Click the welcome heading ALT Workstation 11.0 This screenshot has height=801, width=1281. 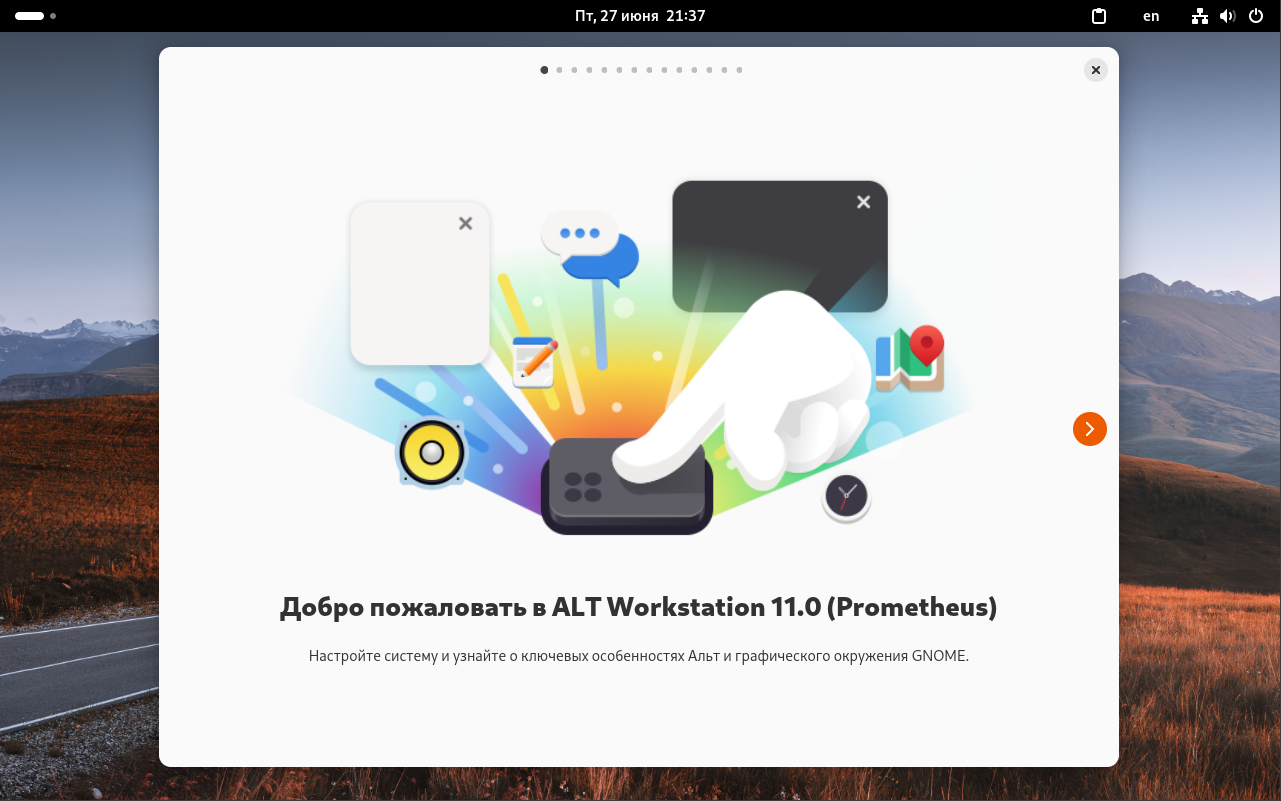638,607
